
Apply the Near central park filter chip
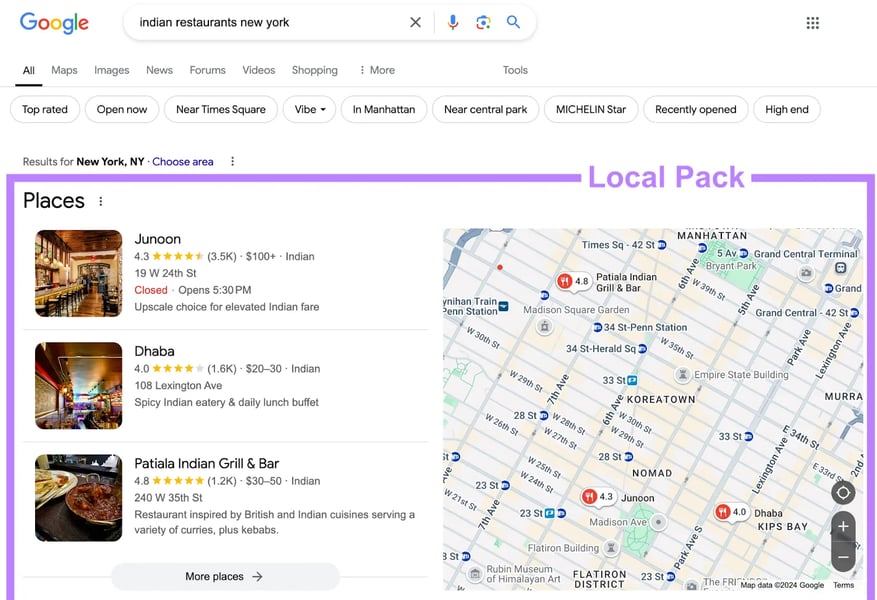coord(485,110)
